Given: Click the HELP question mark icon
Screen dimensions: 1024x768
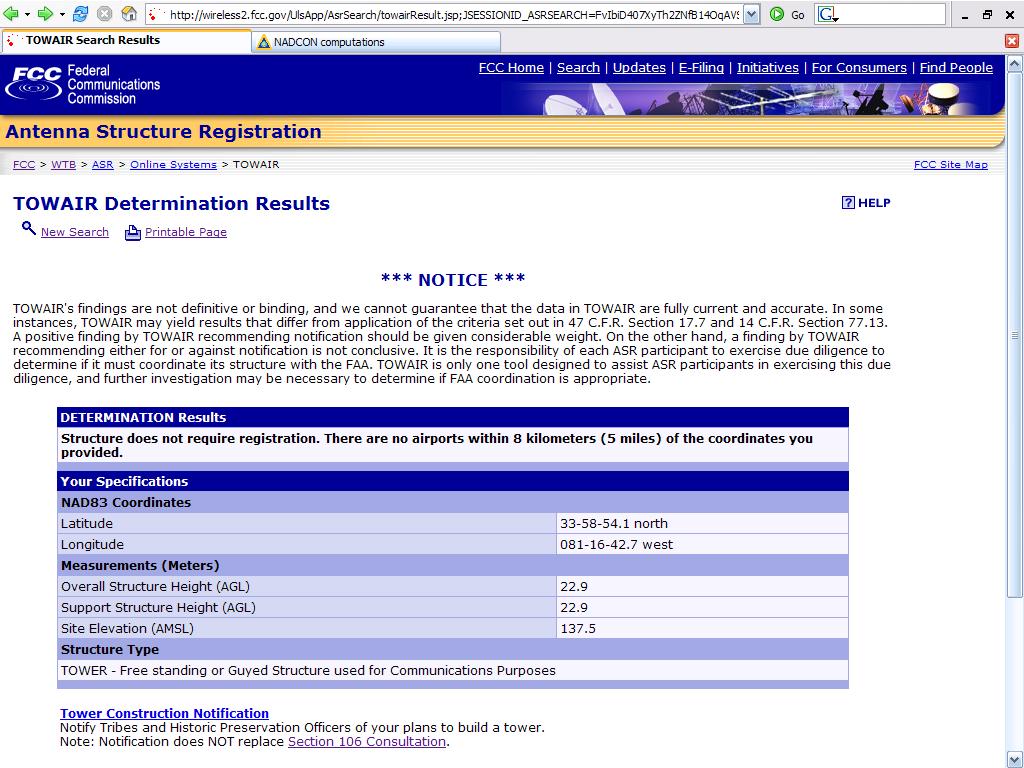Looking at the screenshot, I should (848, 202).
